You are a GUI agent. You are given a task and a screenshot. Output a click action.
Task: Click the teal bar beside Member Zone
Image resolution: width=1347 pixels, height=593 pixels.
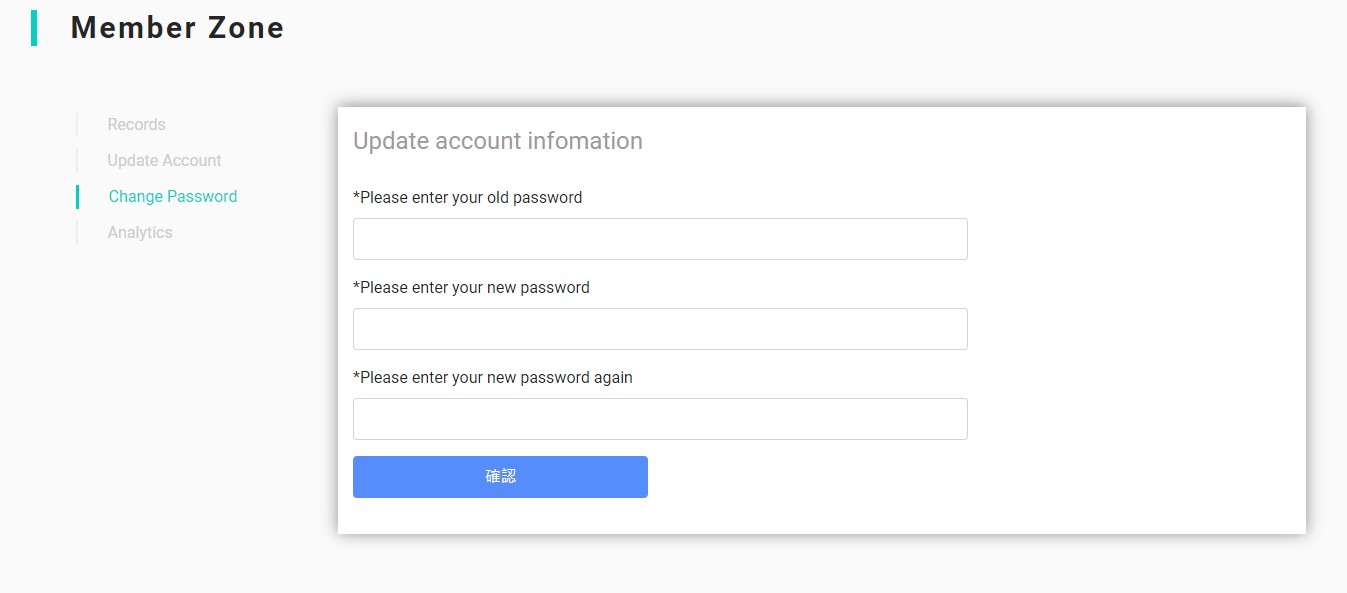pos(34,28)
